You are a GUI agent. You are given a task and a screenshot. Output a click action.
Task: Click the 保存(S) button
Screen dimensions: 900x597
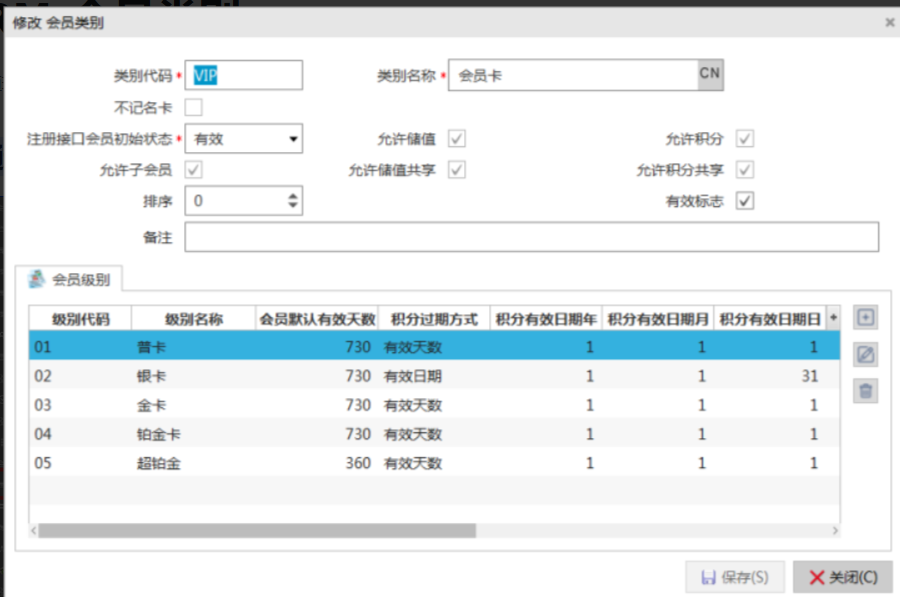[735, 577]
